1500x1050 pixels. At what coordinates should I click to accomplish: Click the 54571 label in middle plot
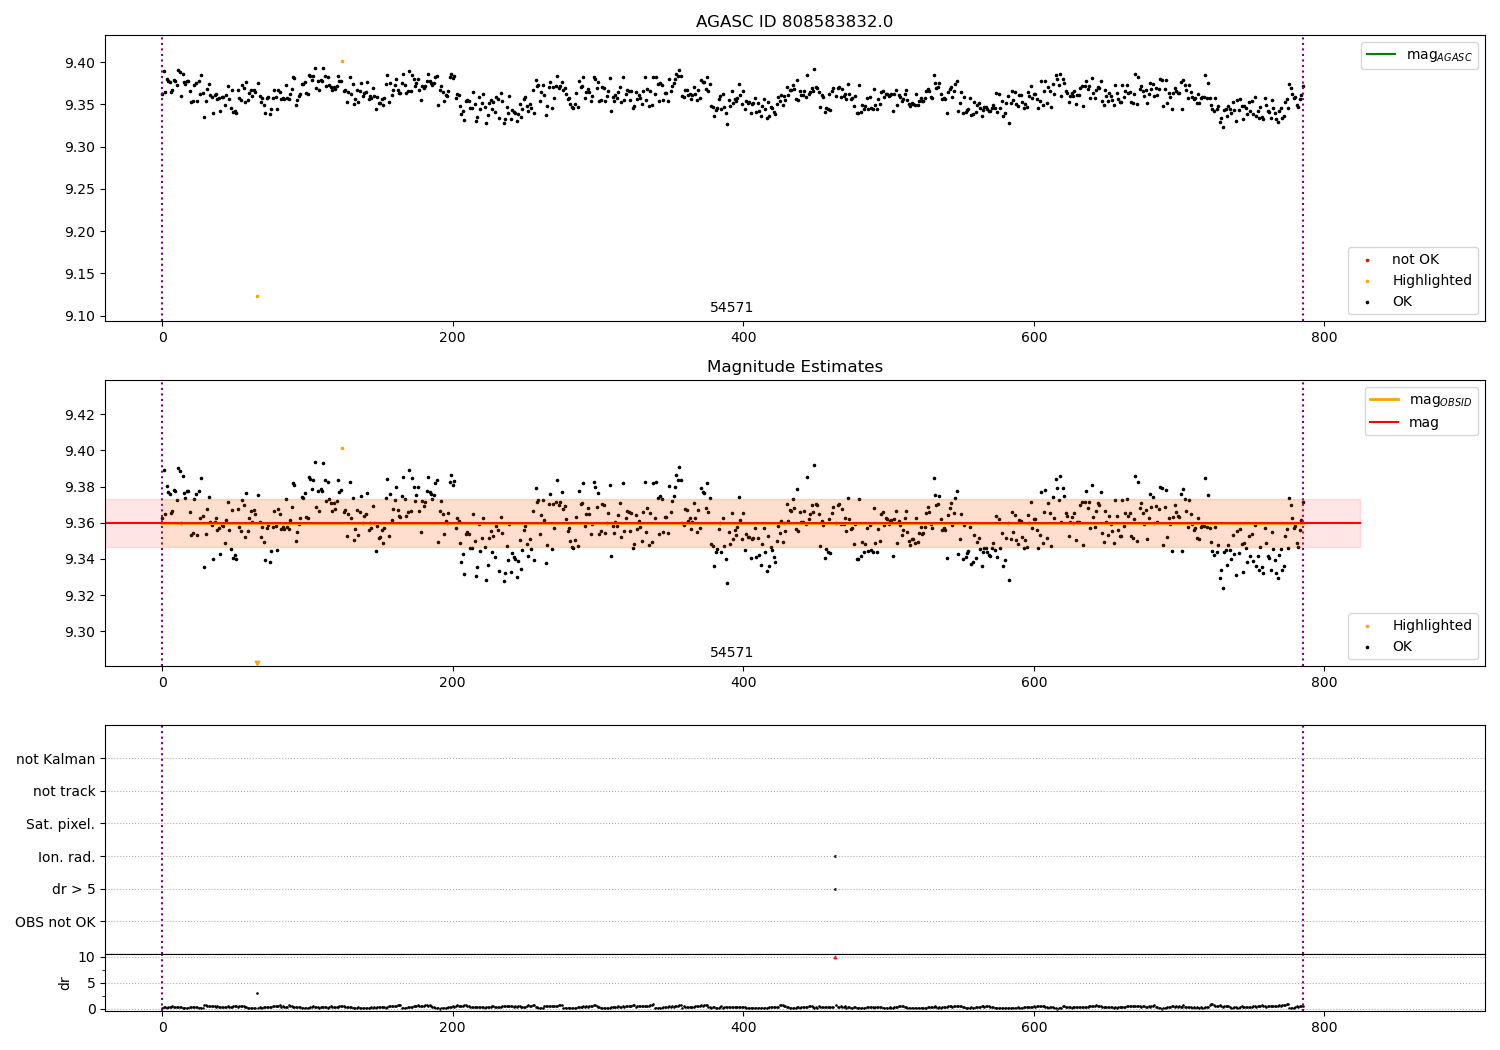coord(731,653)
